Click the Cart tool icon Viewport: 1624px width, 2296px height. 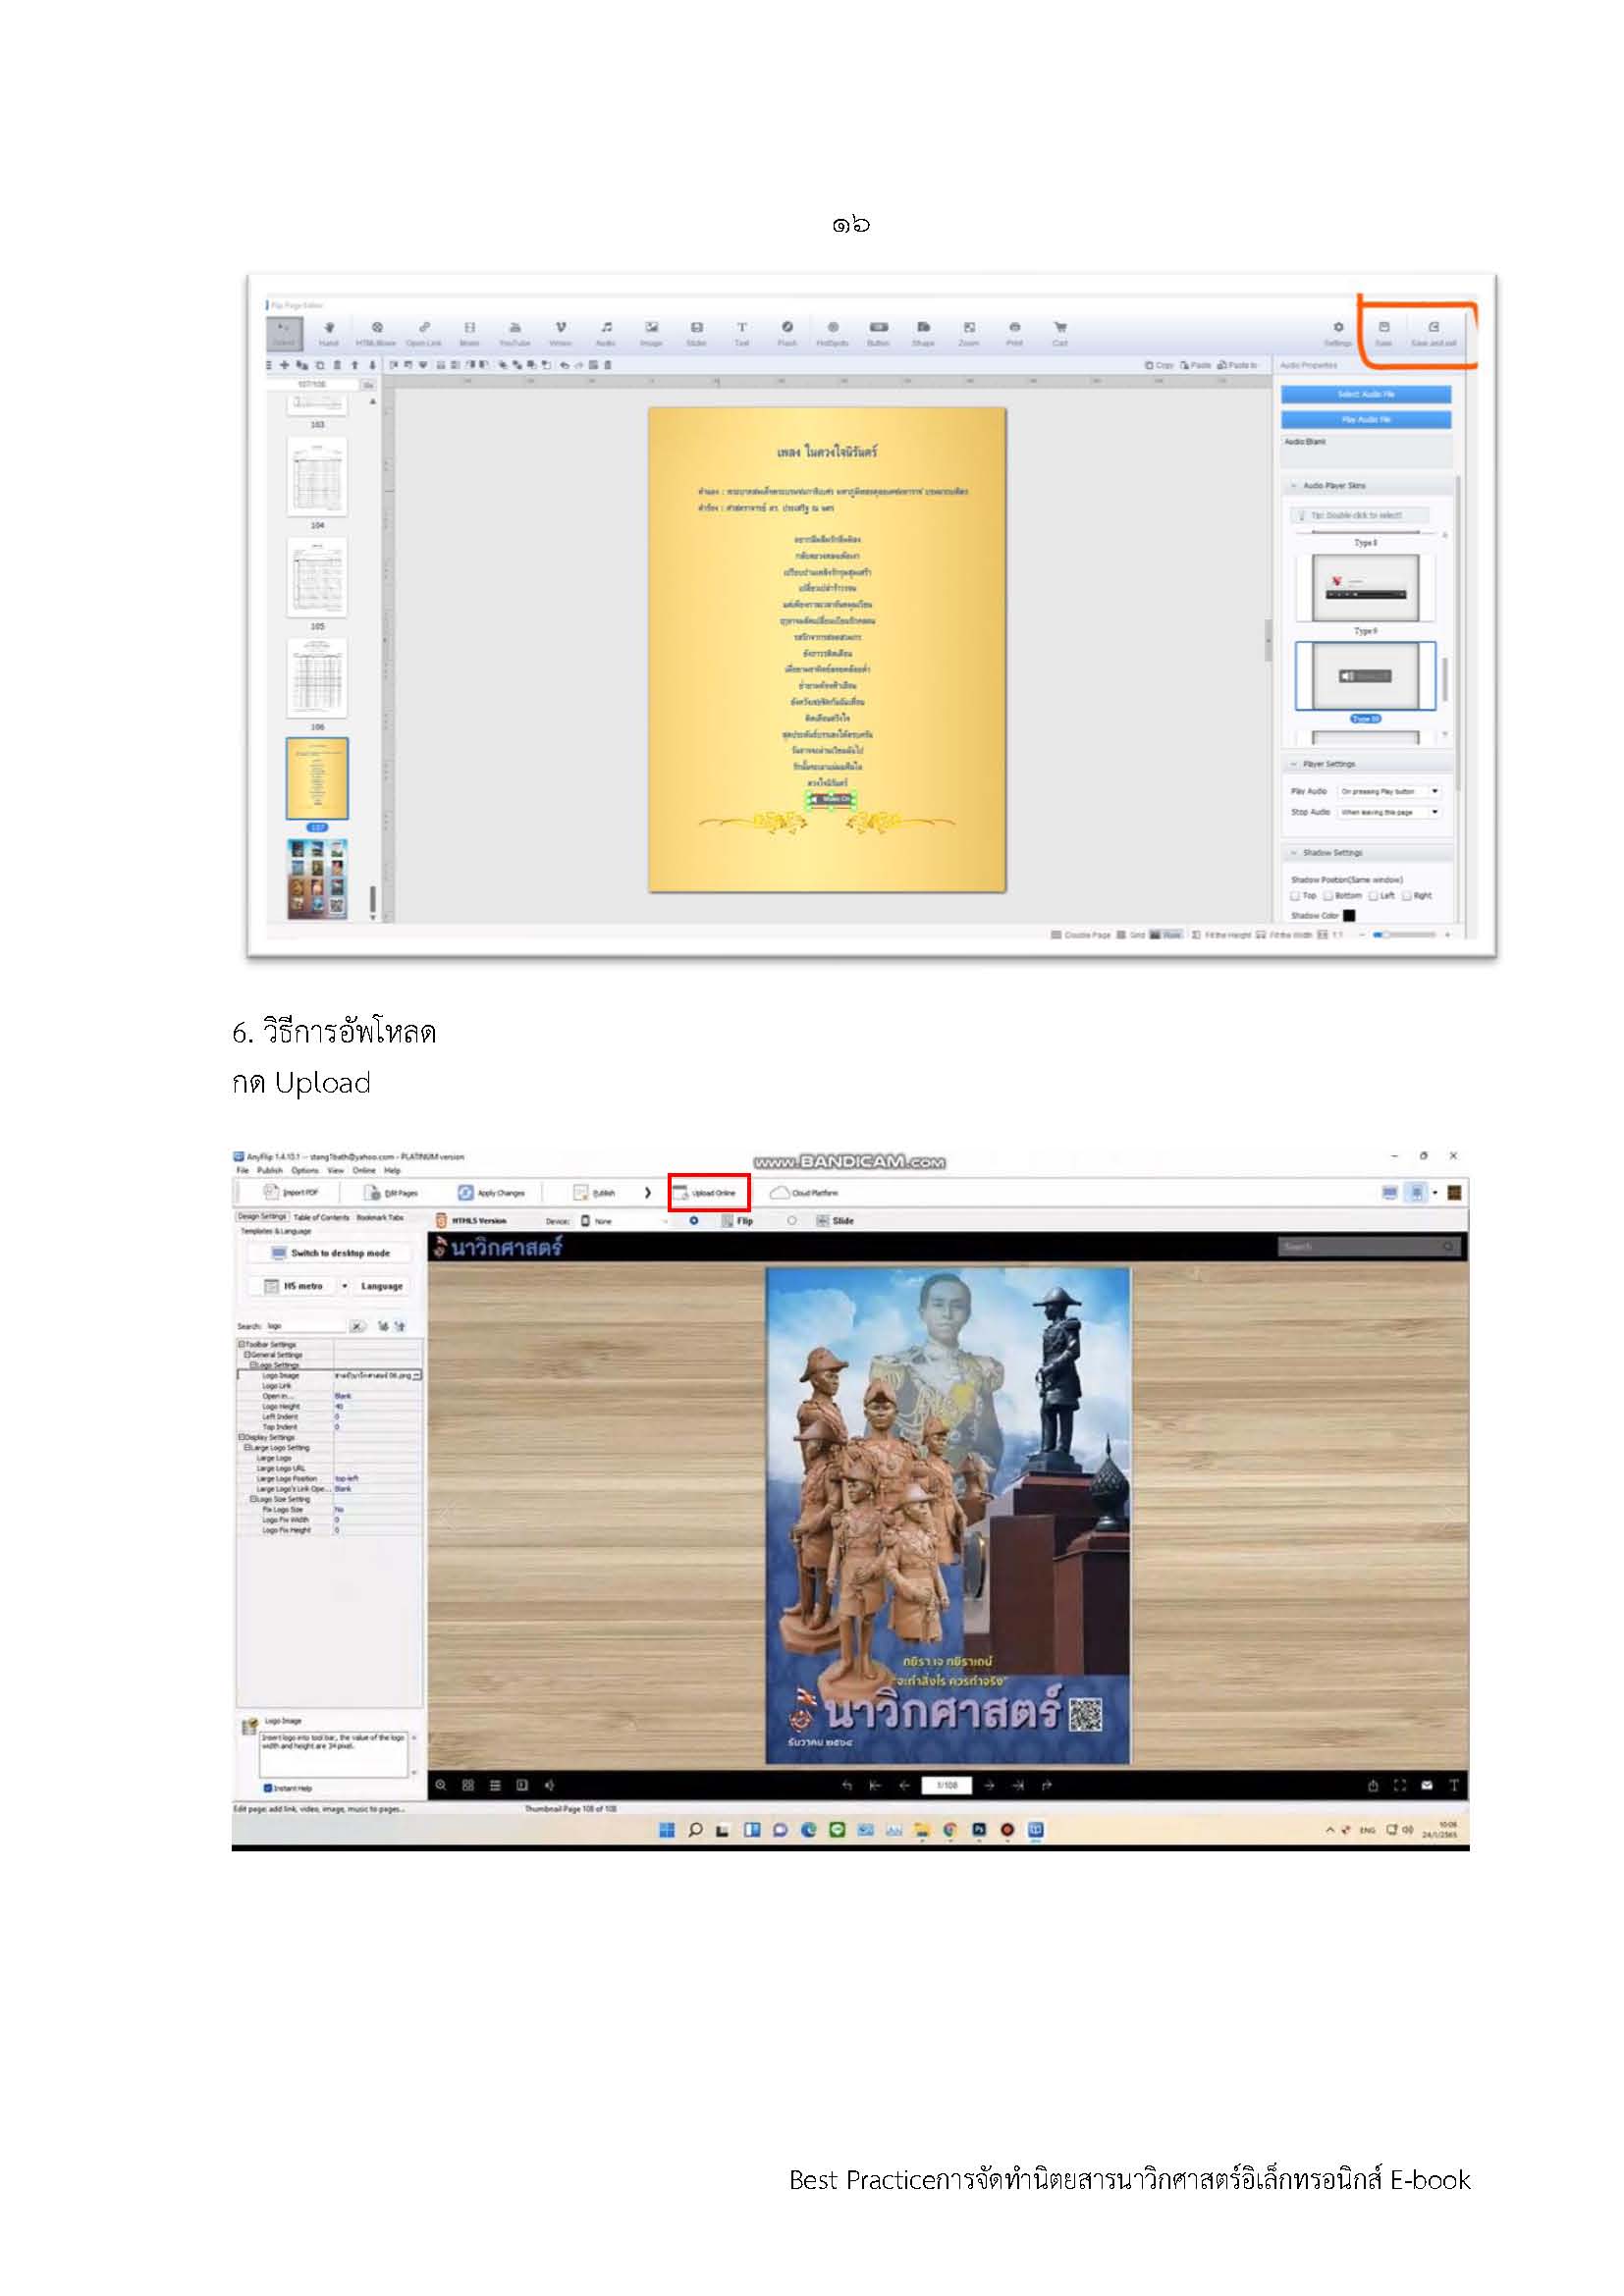click(x=1060, y=334)
